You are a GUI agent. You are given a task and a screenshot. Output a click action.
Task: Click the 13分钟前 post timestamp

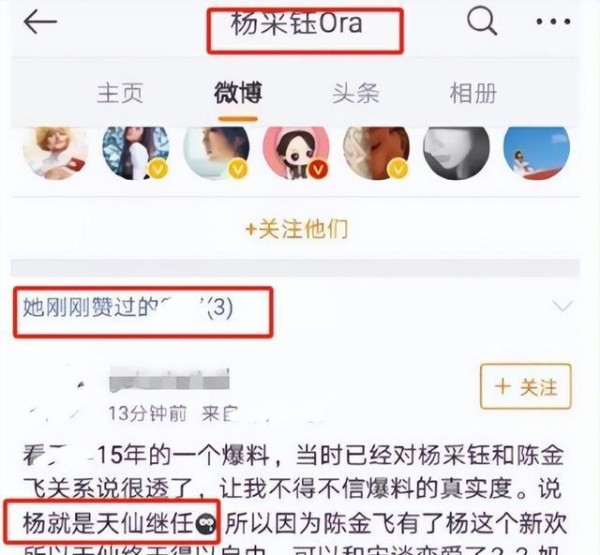(147, 414)
